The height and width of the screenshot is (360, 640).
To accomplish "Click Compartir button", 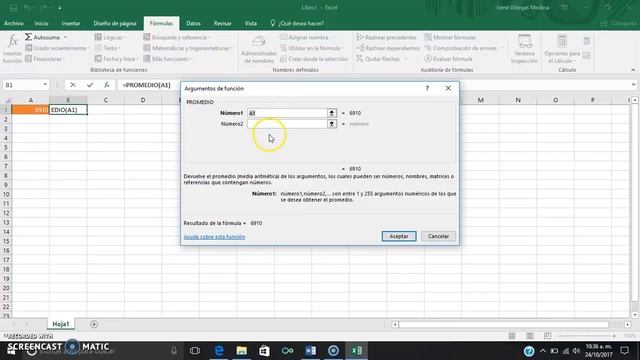I will 619,24.
